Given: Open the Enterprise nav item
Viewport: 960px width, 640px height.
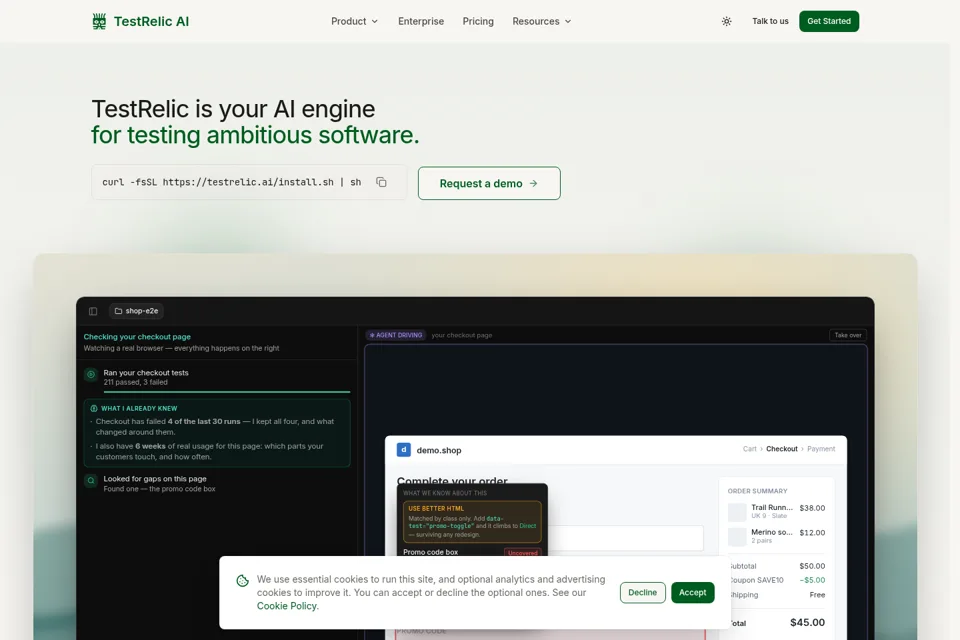Looking at the screenshot, I should (421, 21).
